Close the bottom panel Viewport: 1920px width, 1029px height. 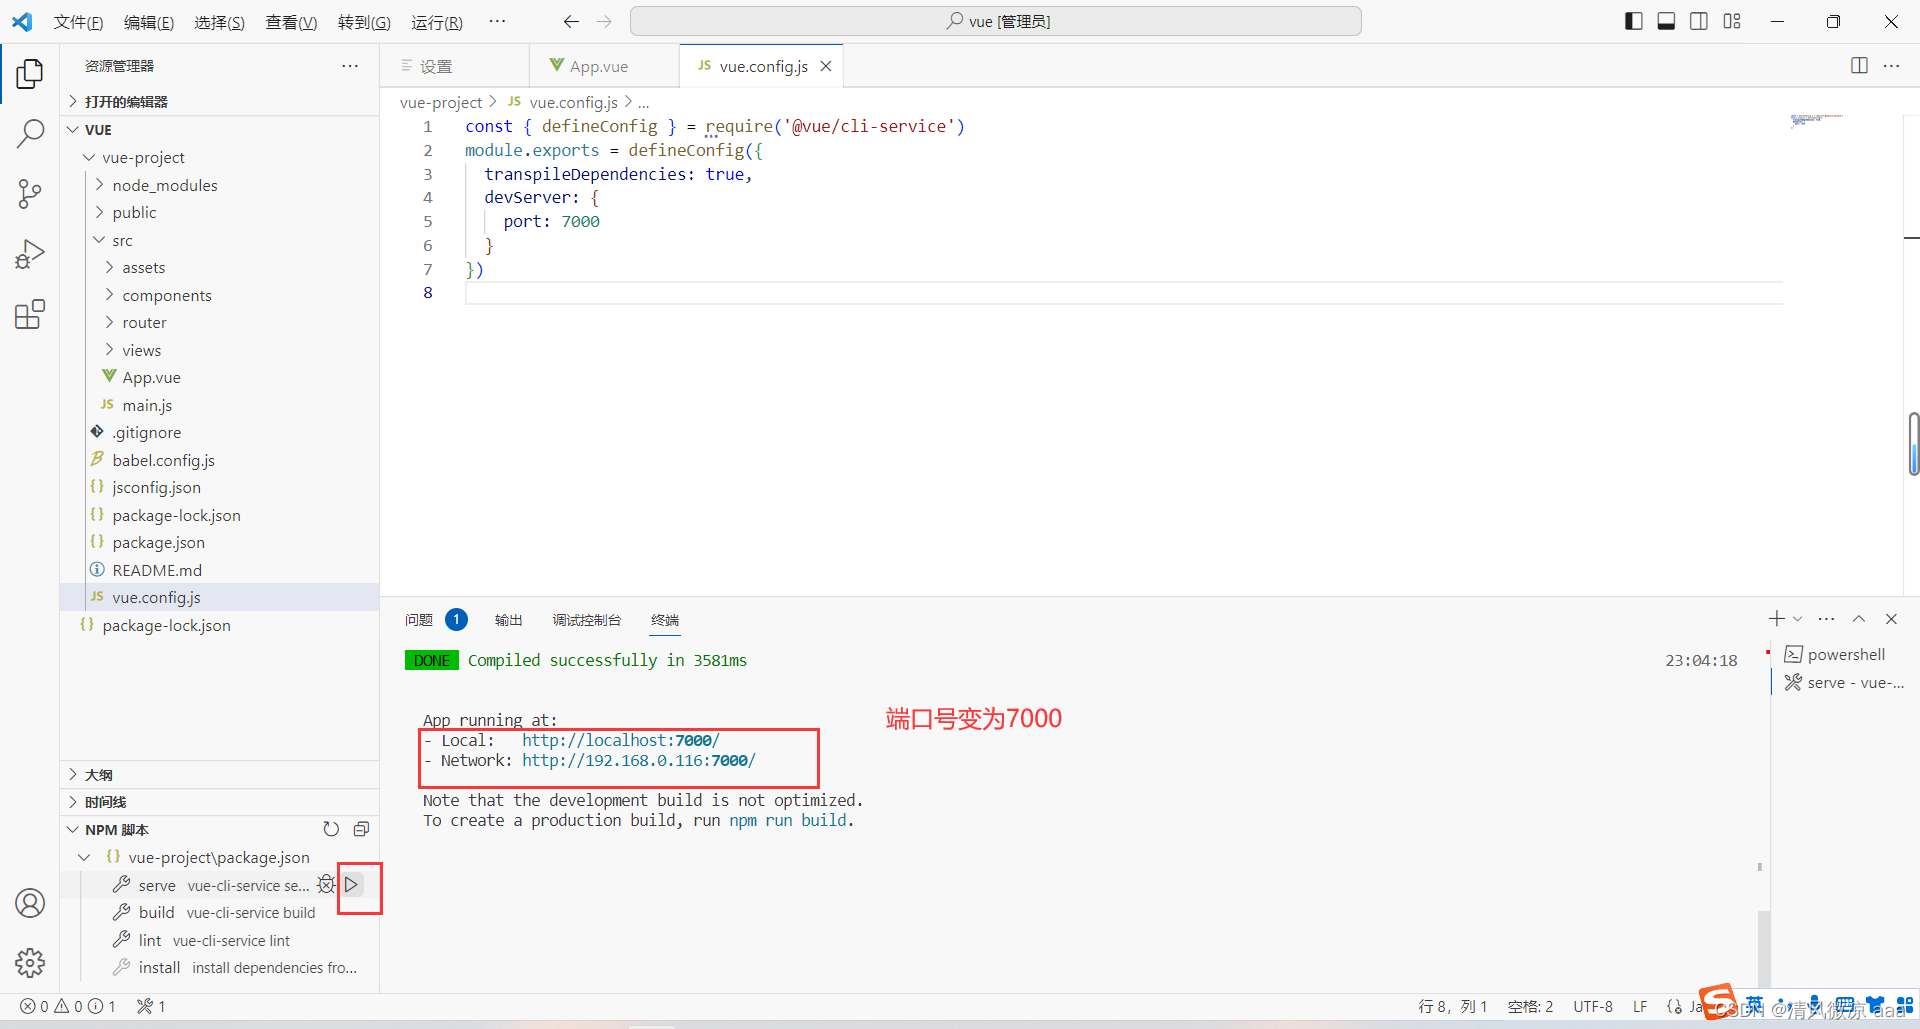click(x=1891, y=619)
